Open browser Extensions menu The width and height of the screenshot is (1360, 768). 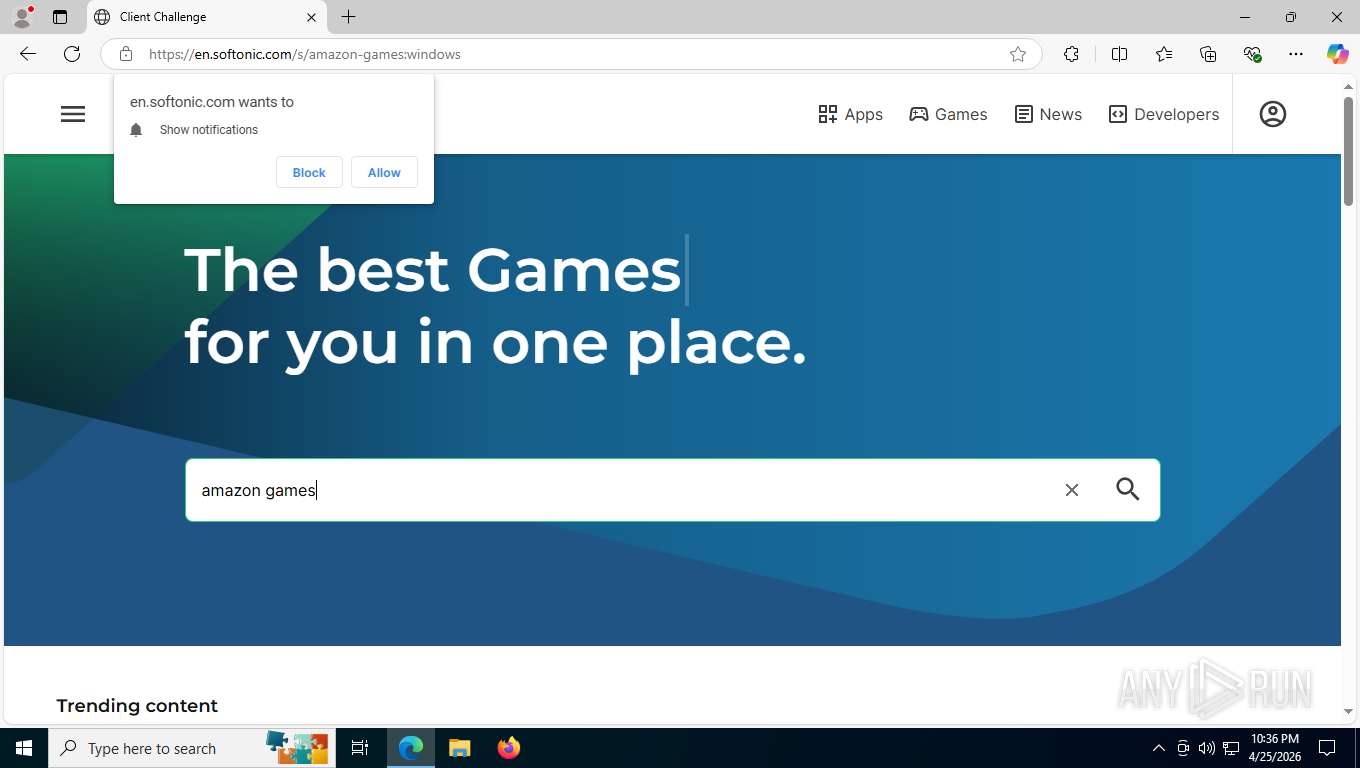tap(1071, 54)
